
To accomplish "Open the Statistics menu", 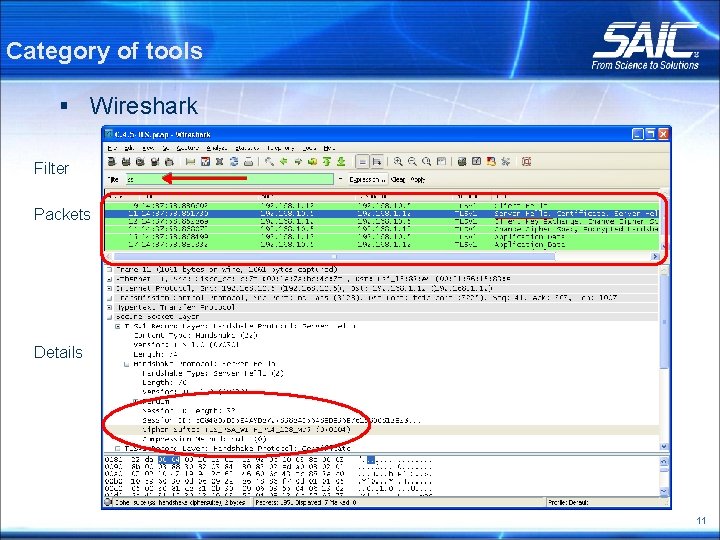I will [247, 148].
